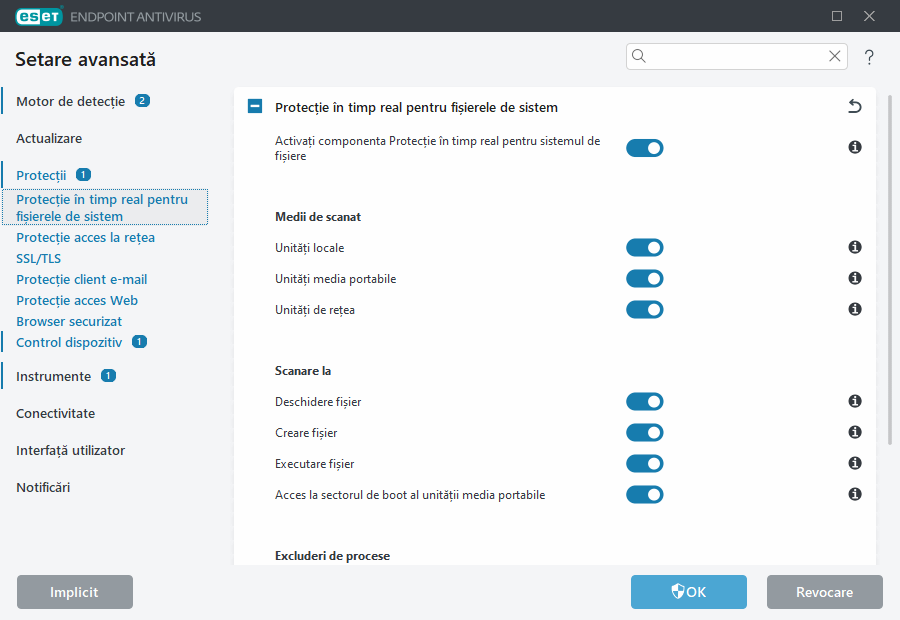This screenshot has height=620, width=900.
Task: Click the info icon for Unități media portabile
Action: tap(855, 278)
